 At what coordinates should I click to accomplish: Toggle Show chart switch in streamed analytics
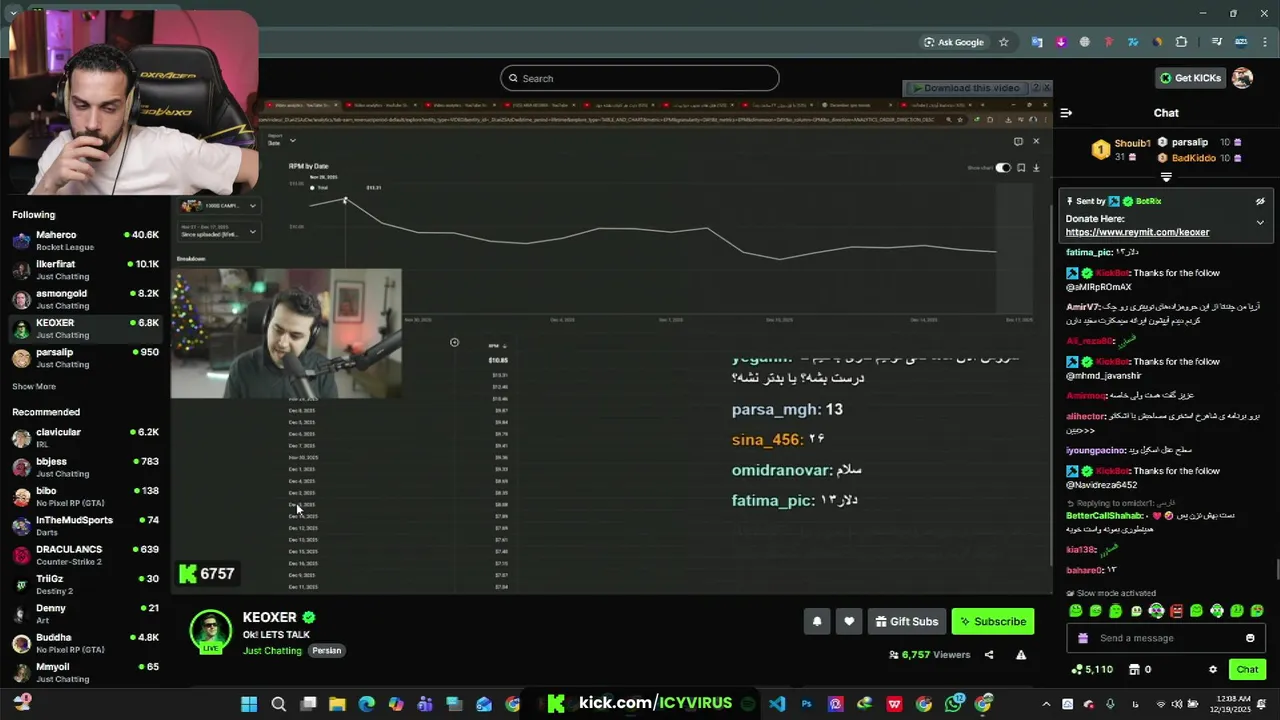tap(1003, 168)
